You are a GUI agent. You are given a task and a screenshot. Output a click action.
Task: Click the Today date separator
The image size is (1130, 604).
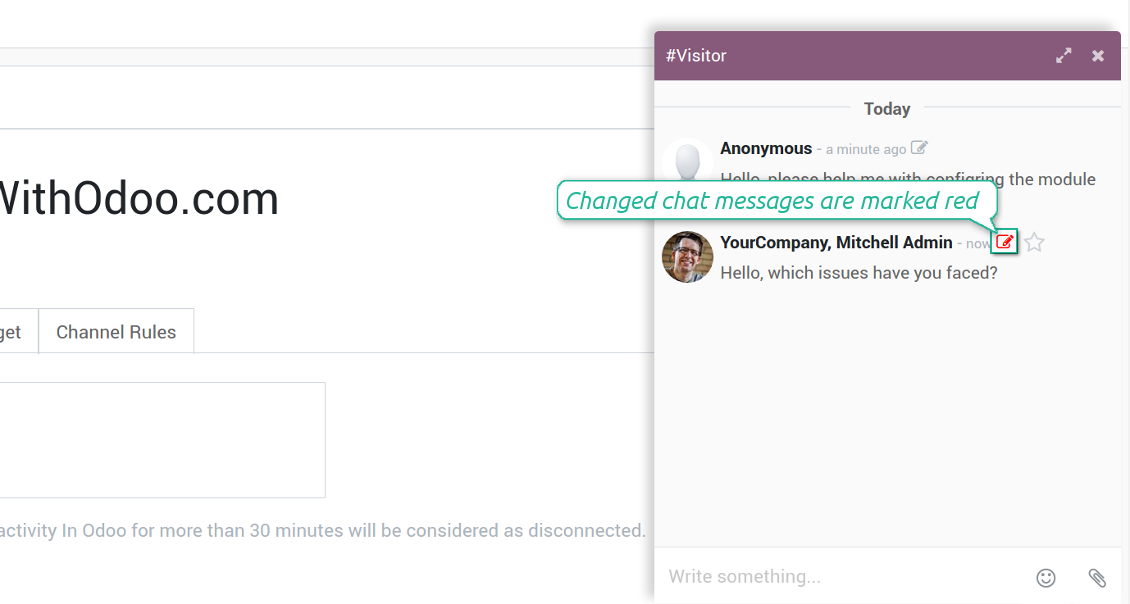click(x=887, y=109)
